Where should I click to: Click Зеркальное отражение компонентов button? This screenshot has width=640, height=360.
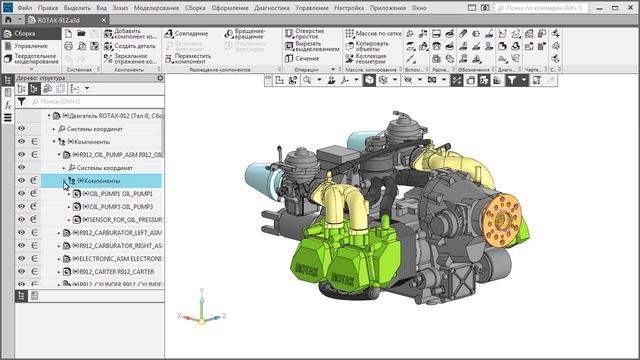point(131,58)
